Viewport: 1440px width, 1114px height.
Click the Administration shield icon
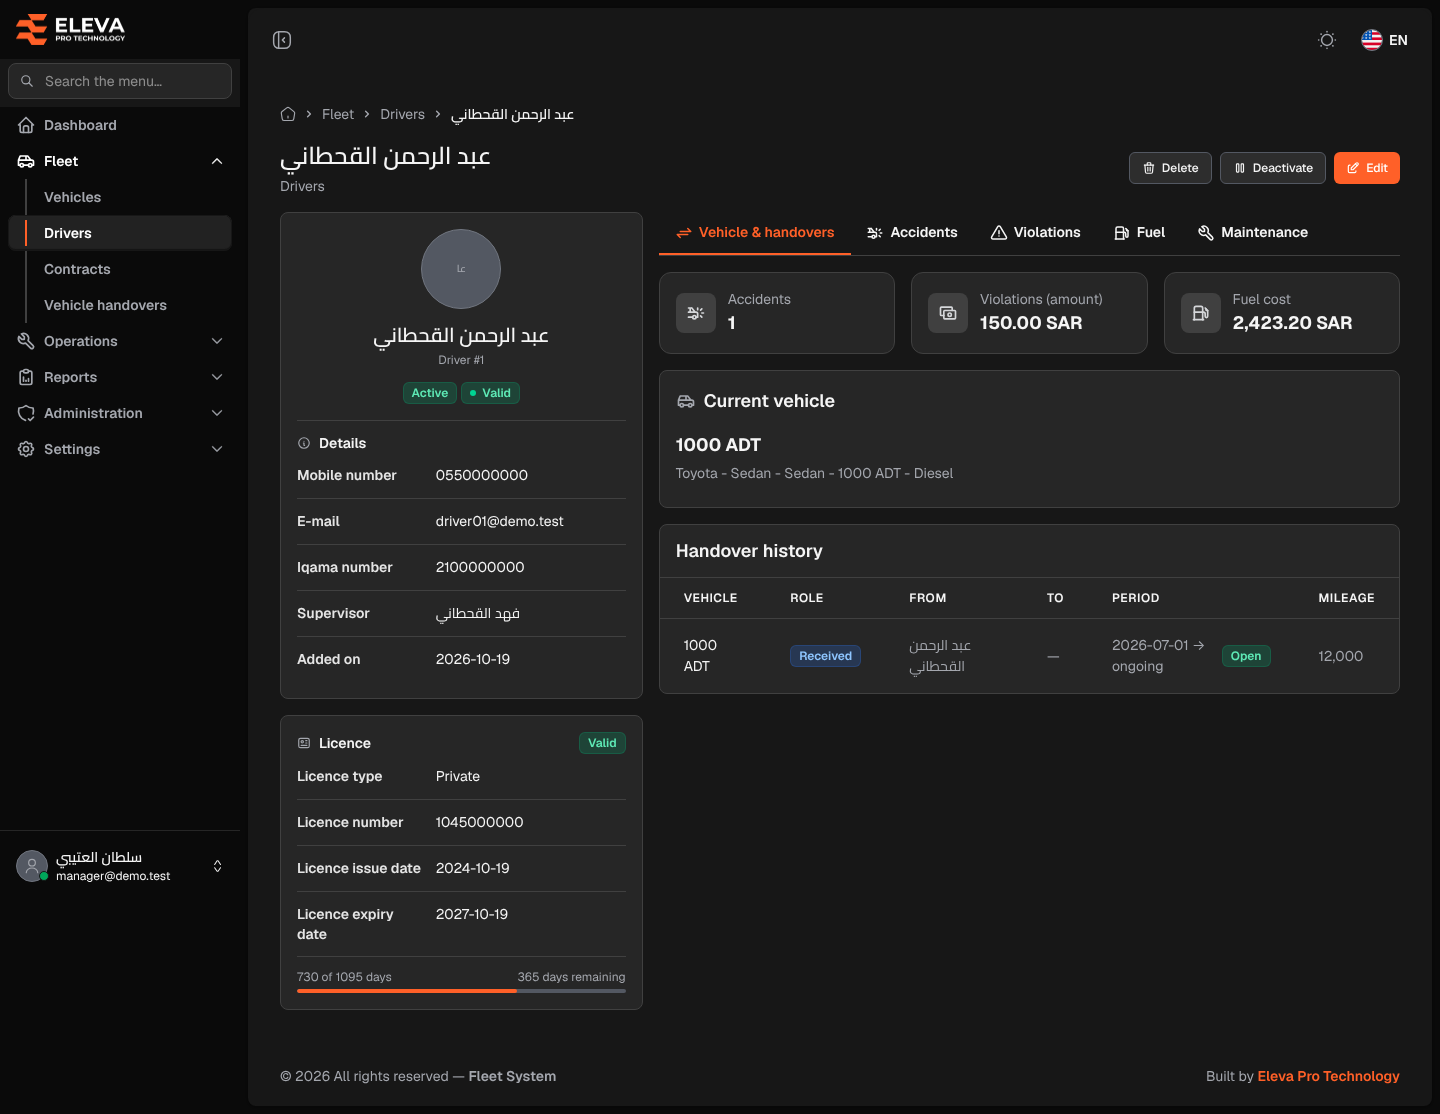pos(26,413)
